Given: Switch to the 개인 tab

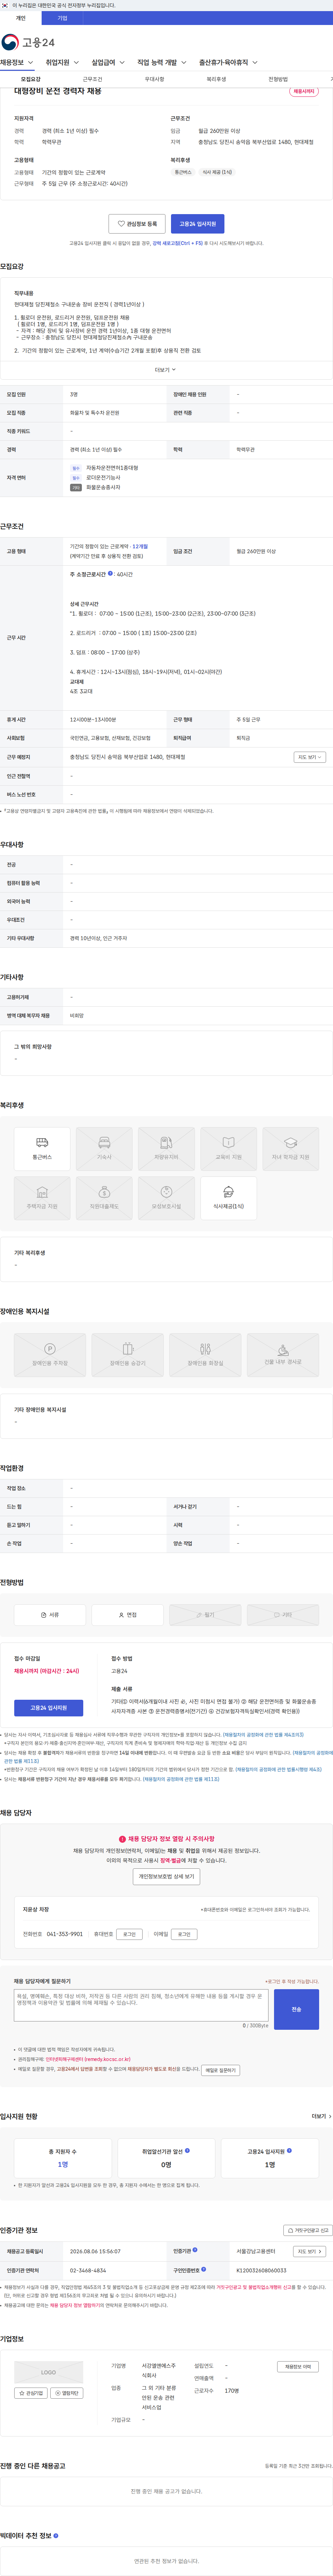Looking at the screenshot, I should click(x=21, y=18).
